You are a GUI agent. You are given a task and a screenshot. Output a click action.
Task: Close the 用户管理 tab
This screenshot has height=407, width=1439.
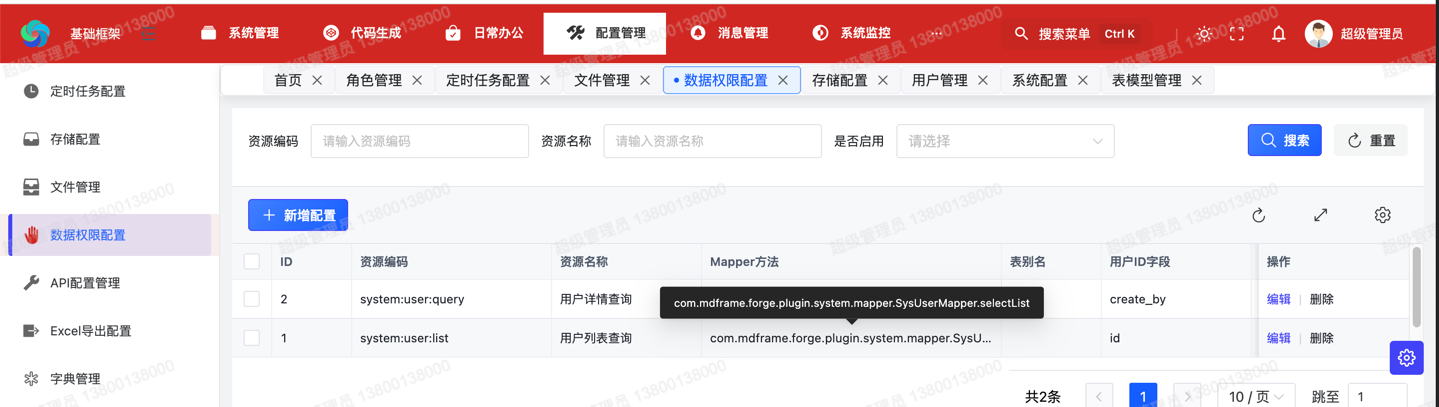[x=983, y=80]
